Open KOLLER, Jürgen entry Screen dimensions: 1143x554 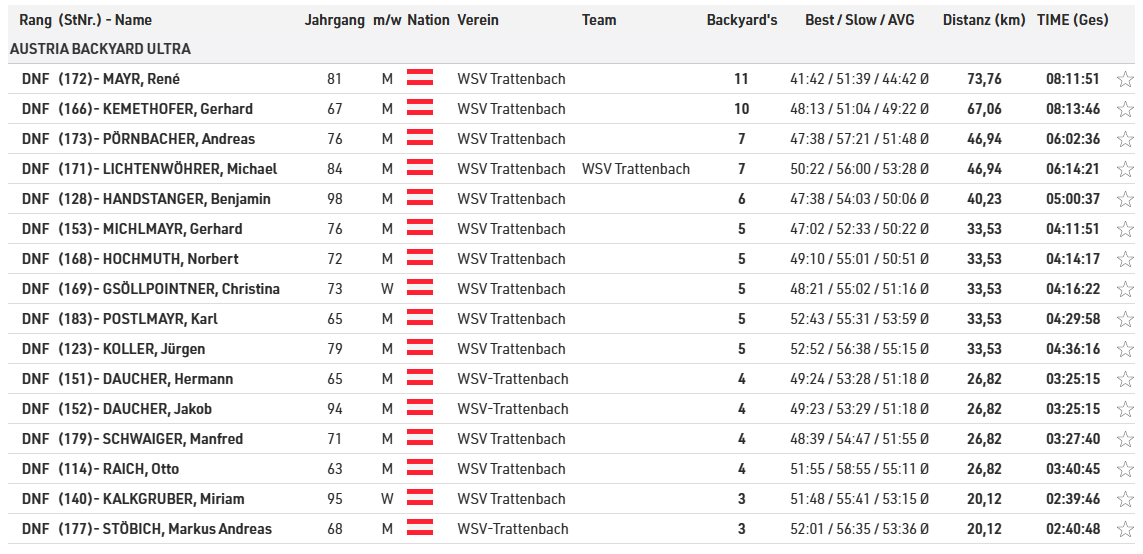click(x=154, y=348)
